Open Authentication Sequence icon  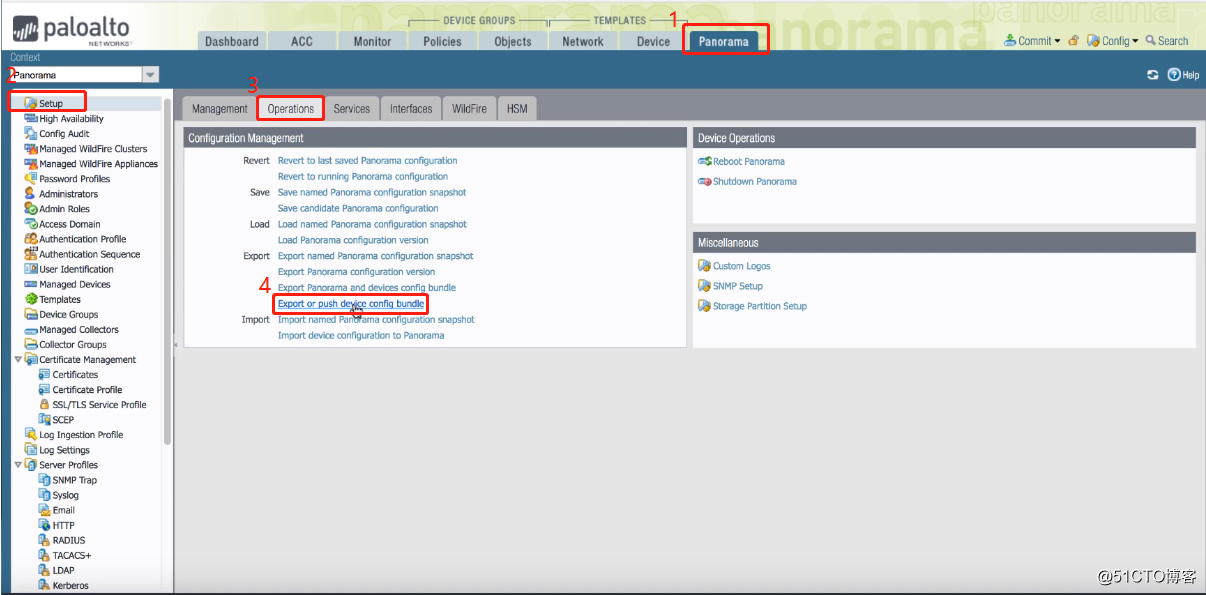click(x=31, y=254)
